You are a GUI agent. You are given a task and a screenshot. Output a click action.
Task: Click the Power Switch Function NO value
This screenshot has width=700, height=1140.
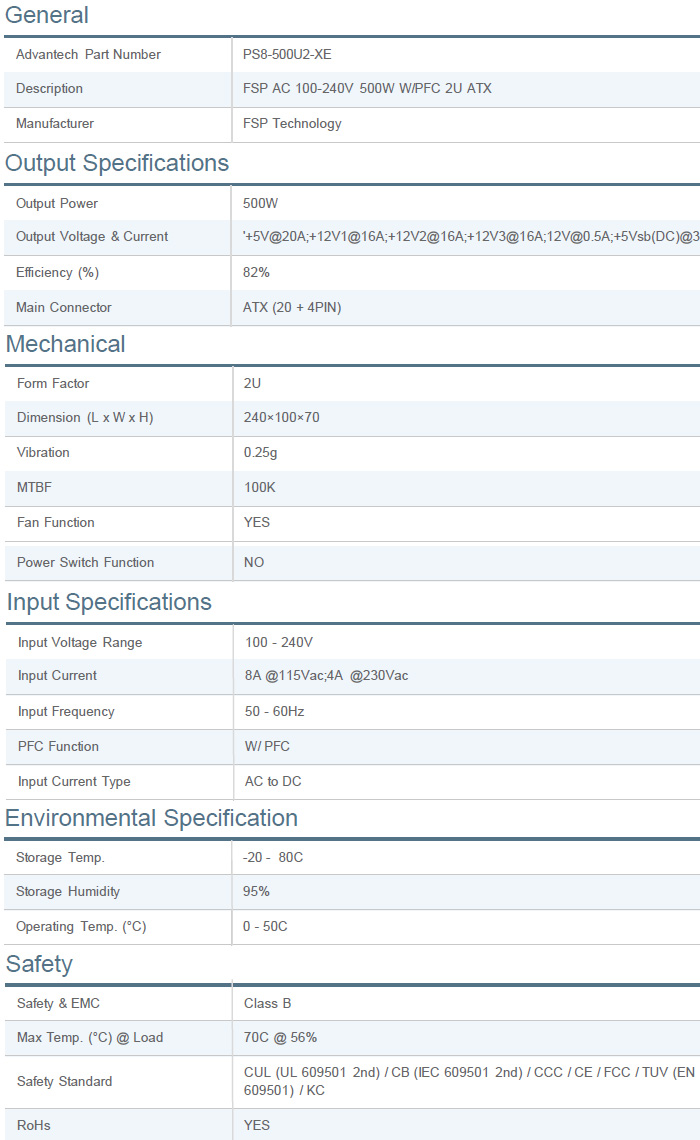pyautogui.click(x=254, y=562)
